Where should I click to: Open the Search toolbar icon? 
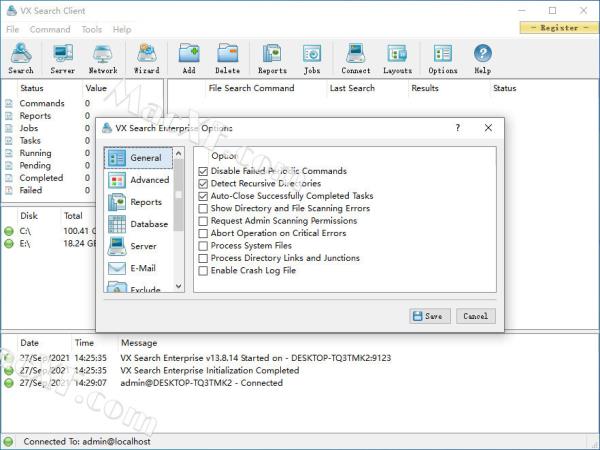(21, 58)
